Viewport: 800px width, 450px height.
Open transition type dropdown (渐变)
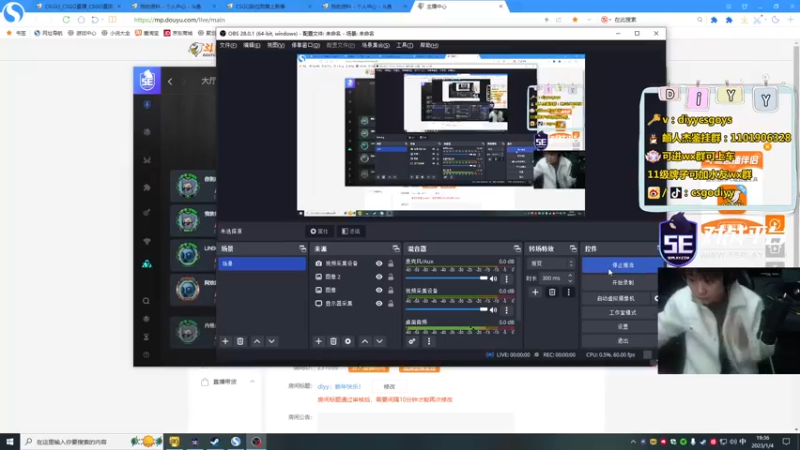[x=551, y=263]
